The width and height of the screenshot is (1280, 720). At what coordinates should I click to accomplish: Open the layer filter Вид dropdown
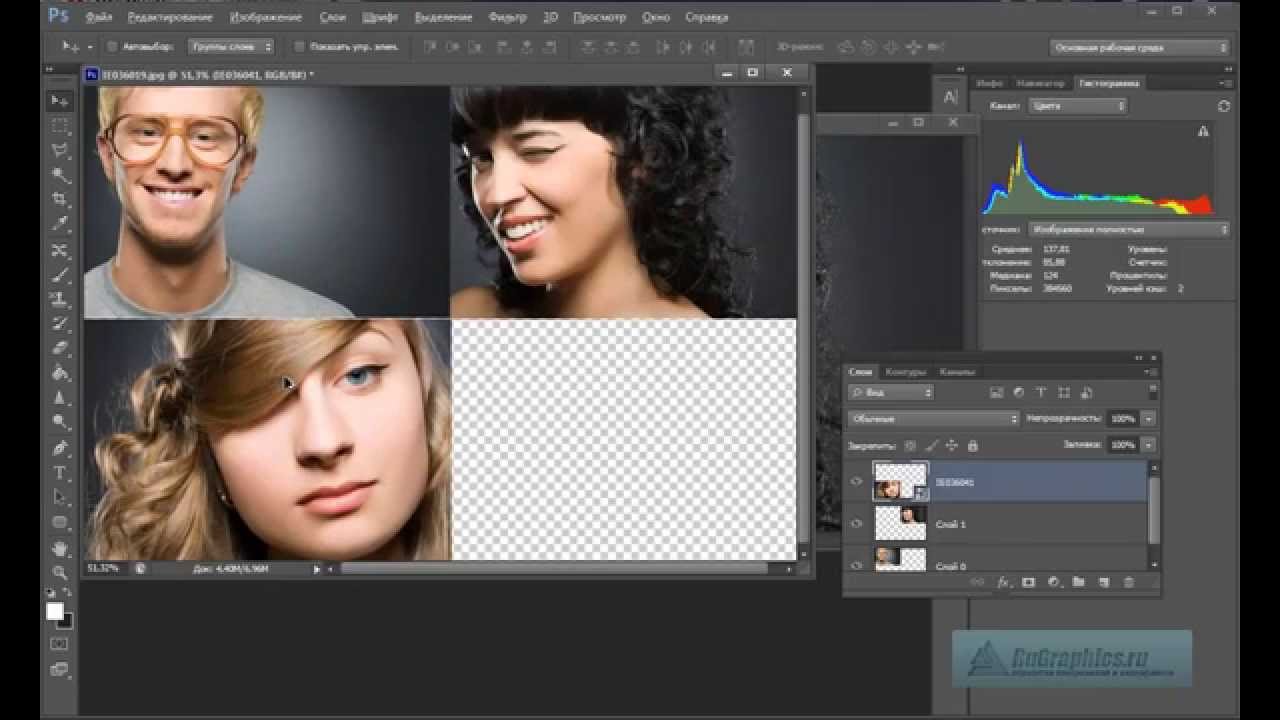(891, 393)
